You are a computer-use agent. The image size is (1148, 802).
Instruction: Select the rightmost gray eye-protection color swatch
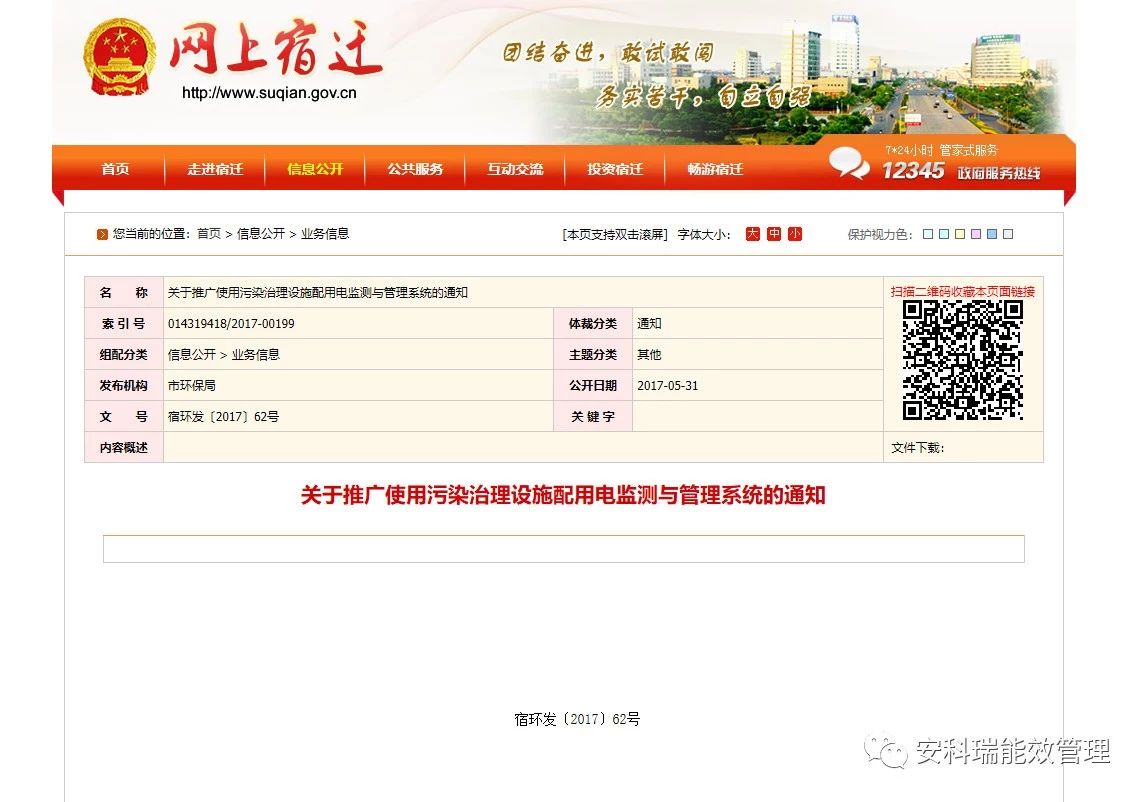point(1008,234)
